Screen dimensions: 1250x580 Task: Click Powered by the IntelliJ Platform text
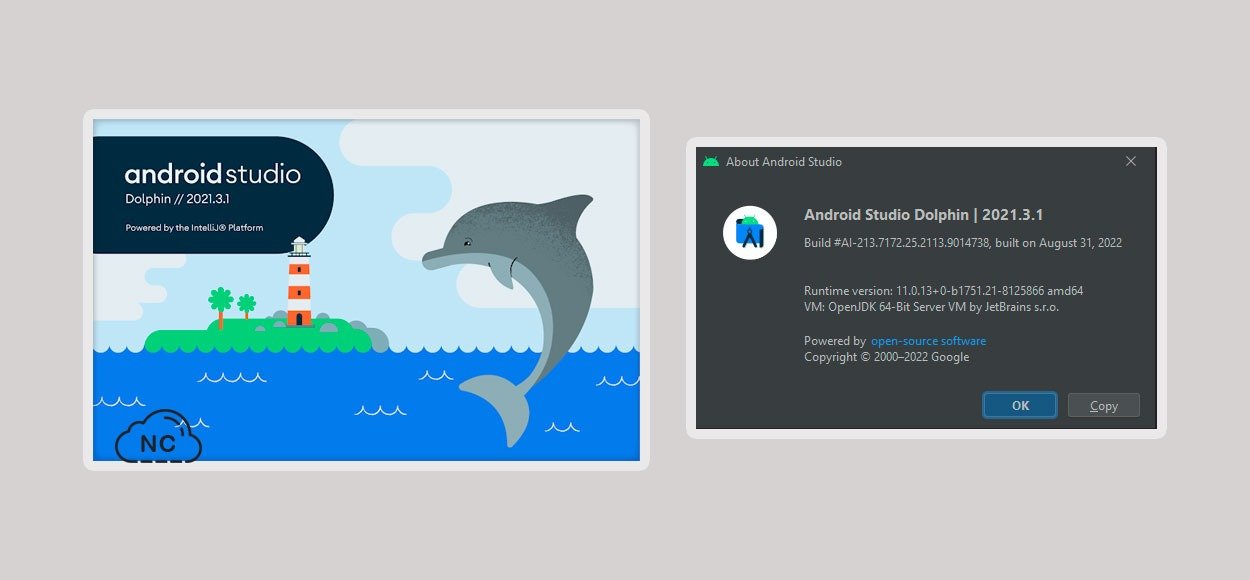pos(194,228)
